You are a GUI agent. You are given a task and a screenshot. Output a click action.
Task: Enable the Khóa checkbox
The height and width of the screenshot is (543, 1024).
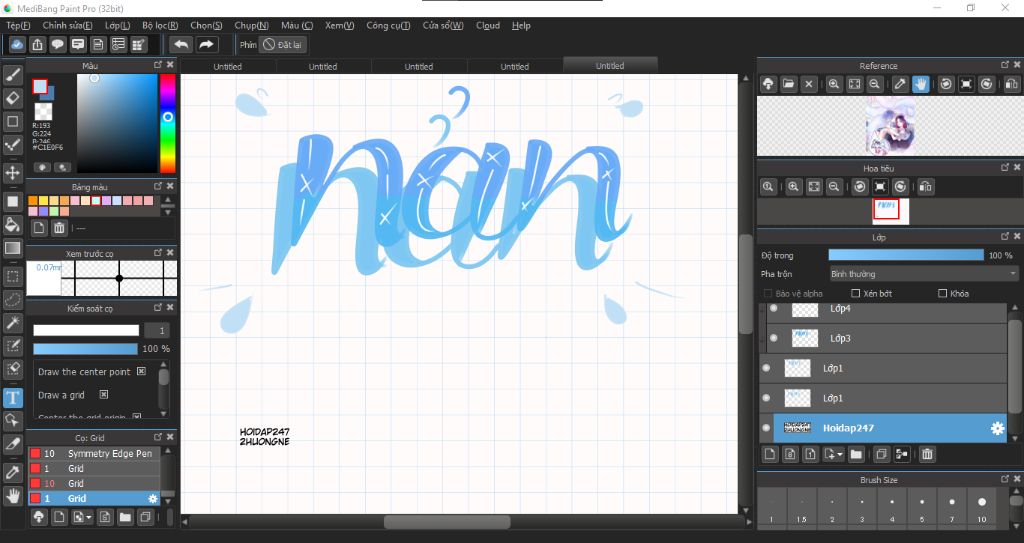942,293
